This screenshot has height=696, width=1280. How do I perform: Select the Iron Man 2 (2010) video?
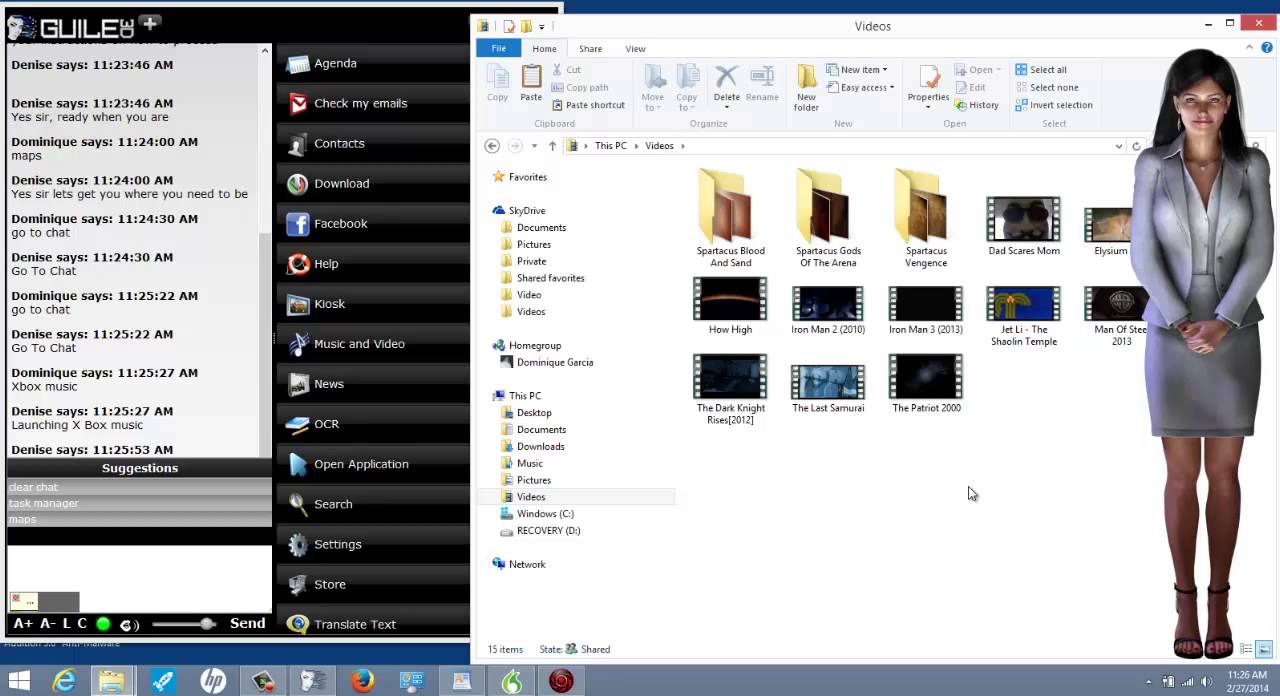tap(828, 310)
